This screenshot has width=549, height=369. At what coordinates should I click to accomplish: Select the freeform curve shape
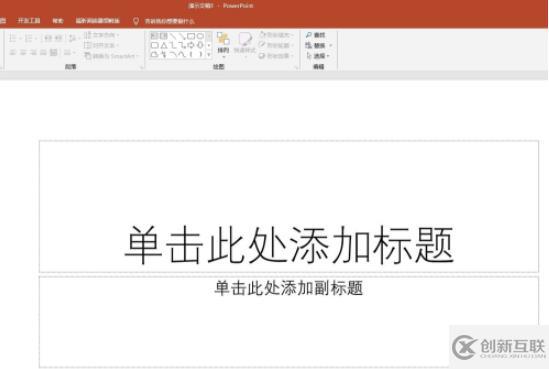pyautogui.click(x=182, y=54)
